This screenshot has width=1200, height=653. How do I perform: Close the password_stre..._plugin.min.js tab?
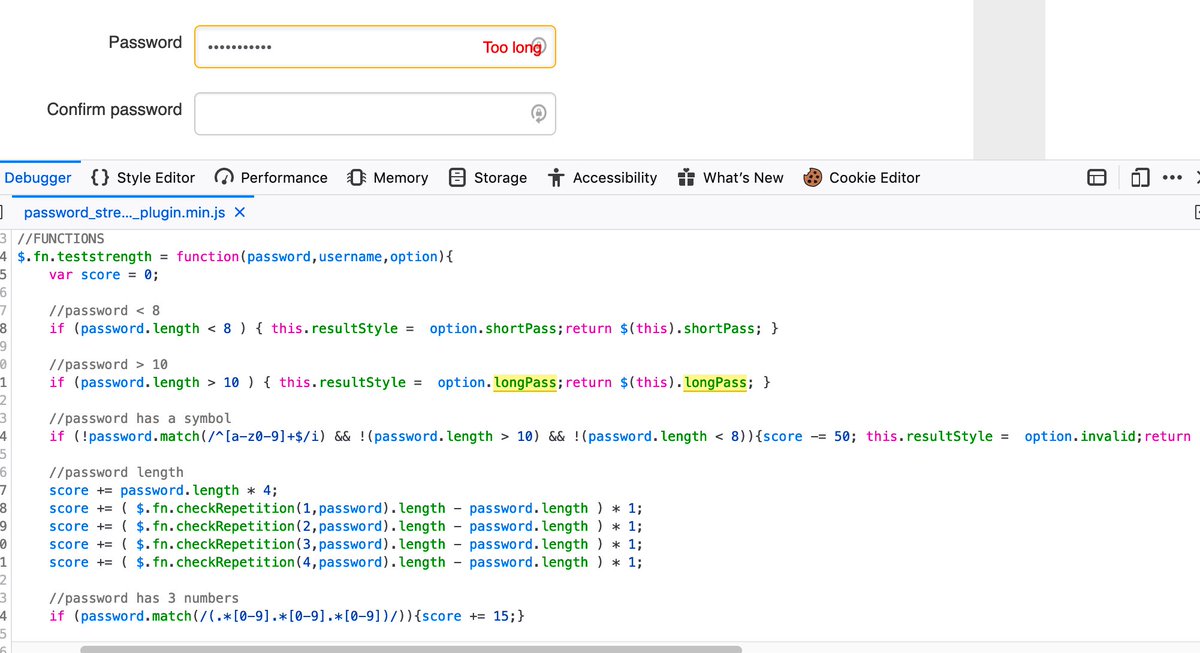(x=239, y=212)
